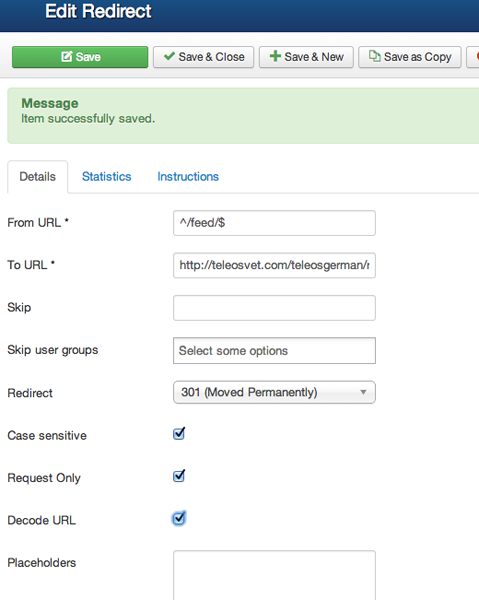
Task: Click the copy icon on Save as Copy
Action: (375, 56)
